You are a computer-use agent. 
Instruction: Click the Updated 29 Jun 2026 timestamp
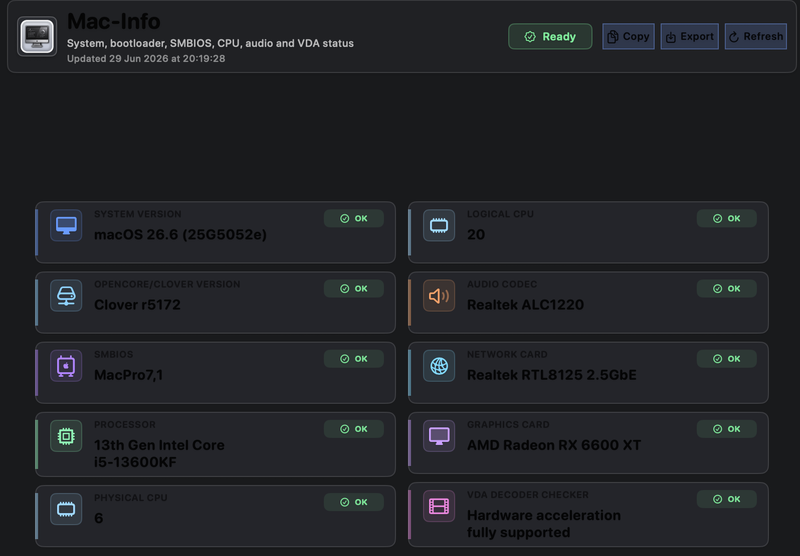point(146,59)
